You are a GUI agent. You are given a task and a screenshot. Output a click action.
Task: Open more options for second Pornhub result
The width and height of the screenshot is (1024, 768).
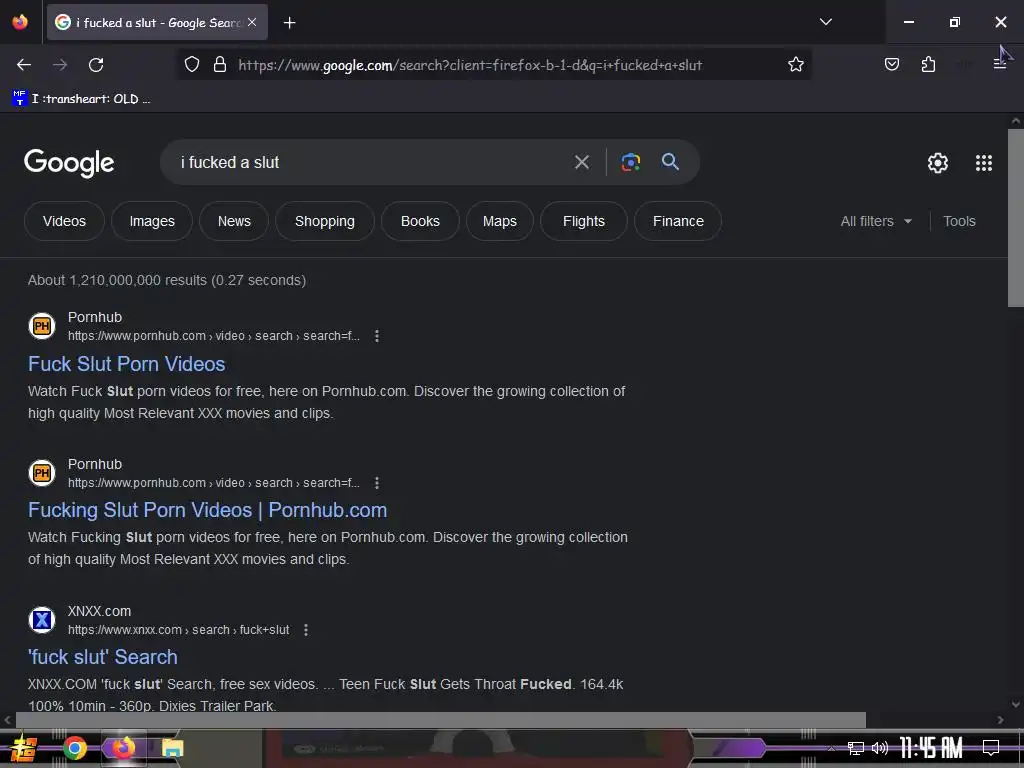coord(376,483)
